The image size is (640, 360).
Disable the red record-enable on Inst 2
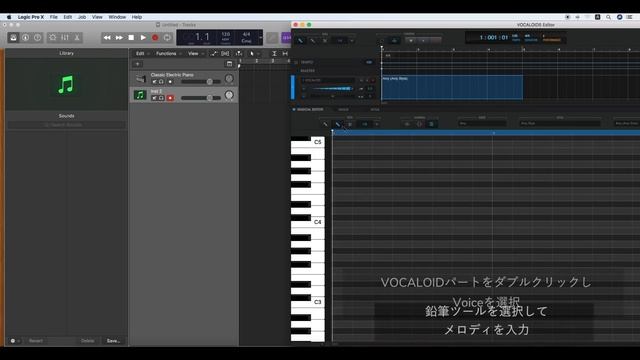[170, 98]
